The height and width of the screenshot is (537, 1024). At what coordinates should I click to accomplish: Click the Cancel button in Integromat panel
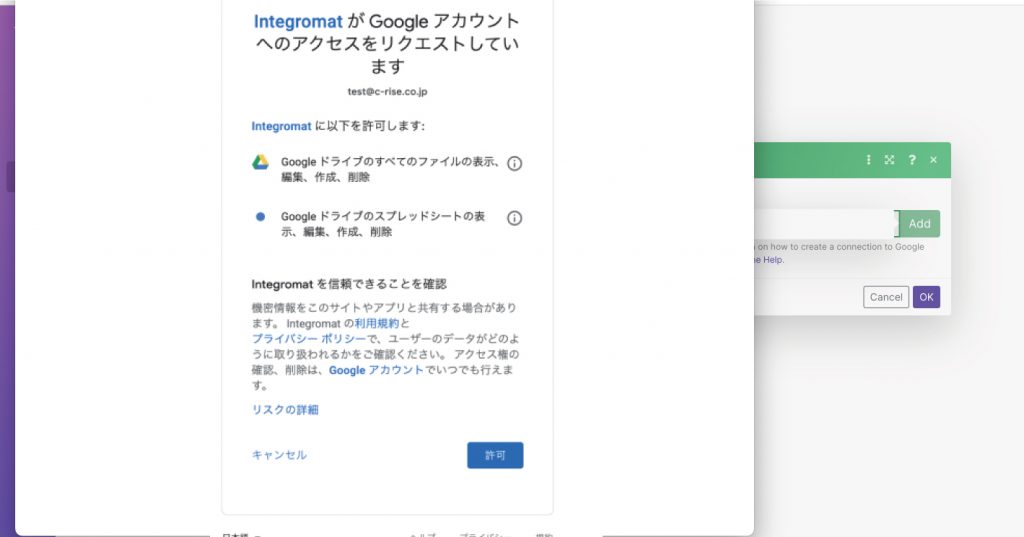[886, 297]
